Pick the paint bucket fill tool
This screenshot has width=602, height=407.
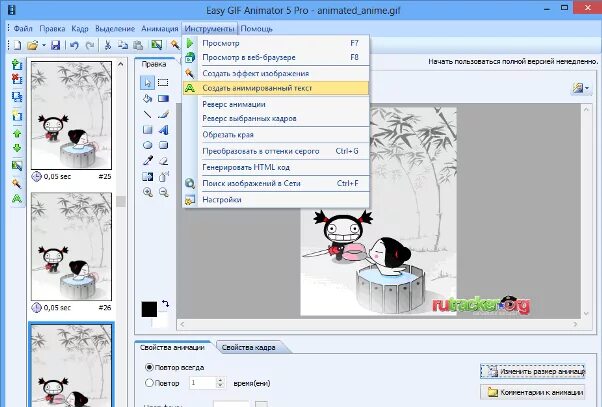point(147,99)
